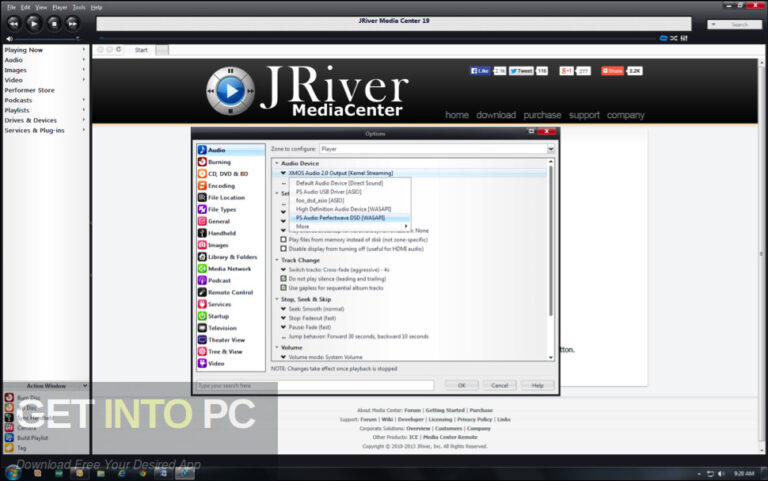This screenshot has height=481, width=768.
Task: Click the Previous track transport button
Action: [x=14, y=23]
